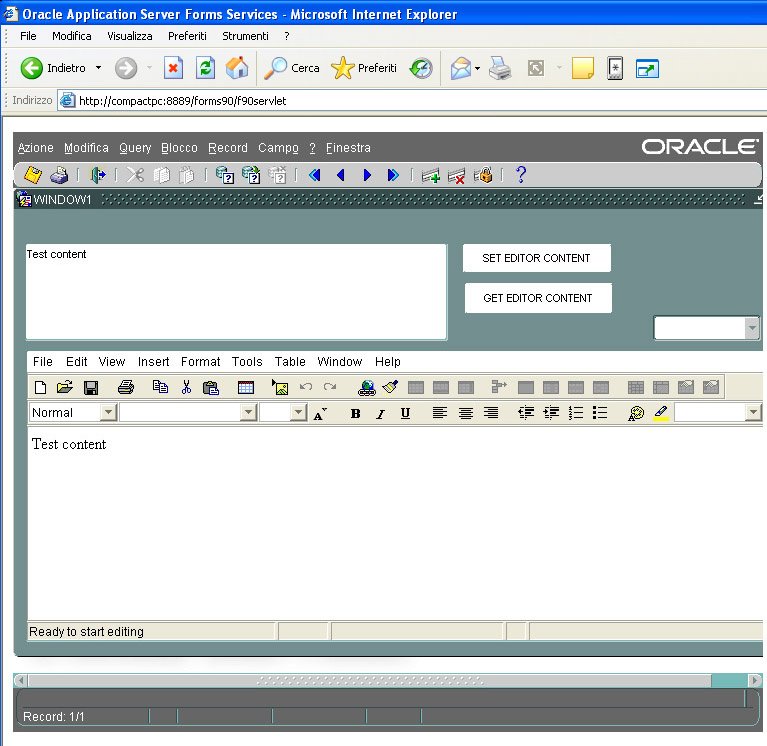Screen dimensions: 767x746
Task: Click the browser Refresh button
Action: coord(206,68)
